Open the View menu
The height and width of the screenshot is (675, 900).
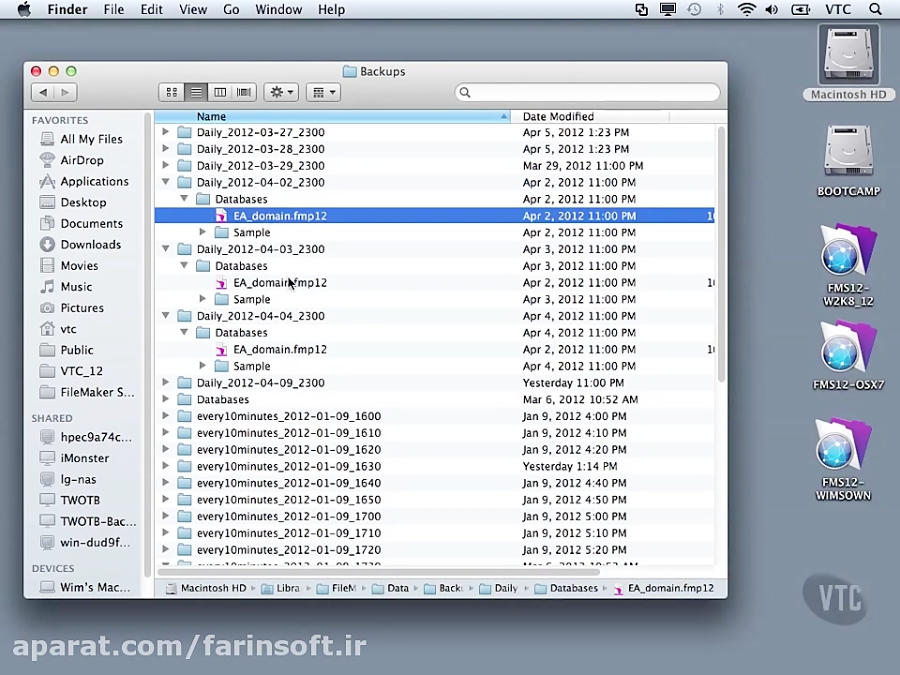coord(192,9)
